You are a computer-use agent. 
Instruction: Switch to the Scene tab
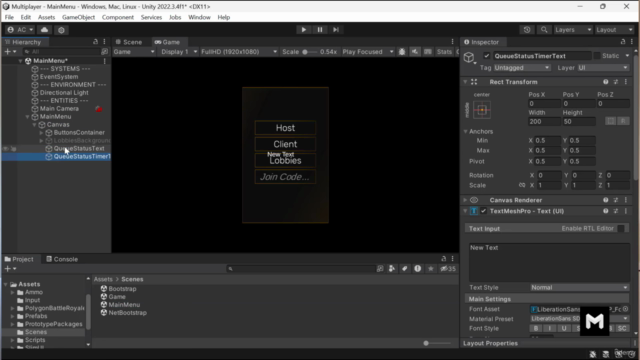pos(129,42)
